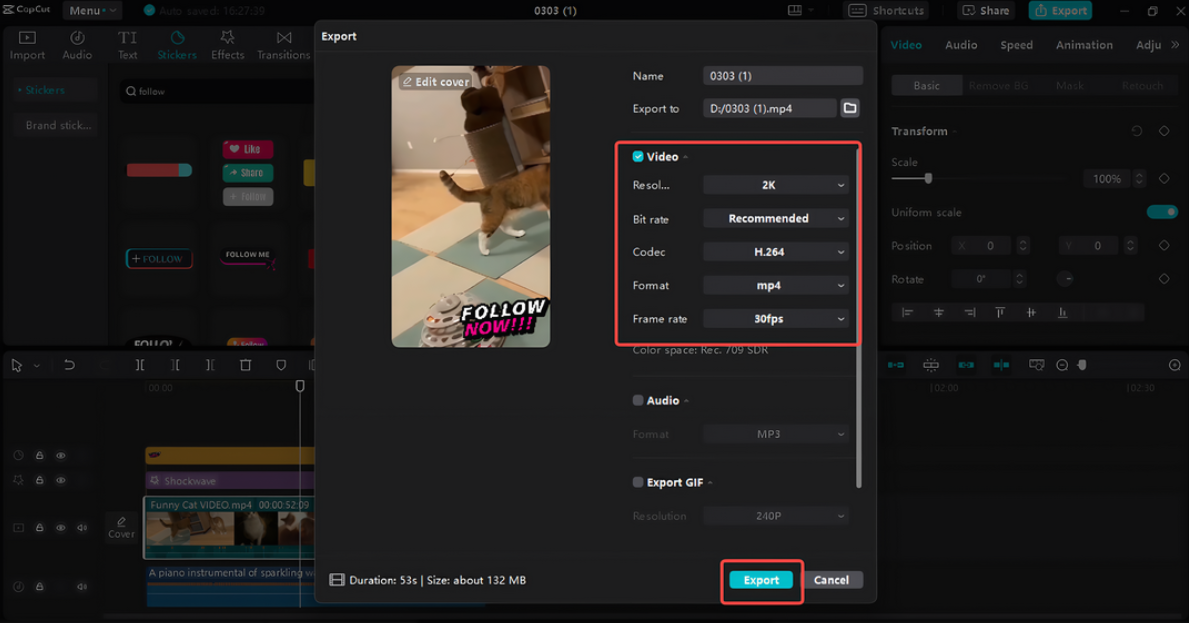Open the GIF Resolution dropdown showing 240P
The height and width of the screenshot is (623, 1189).
point(776,516)
